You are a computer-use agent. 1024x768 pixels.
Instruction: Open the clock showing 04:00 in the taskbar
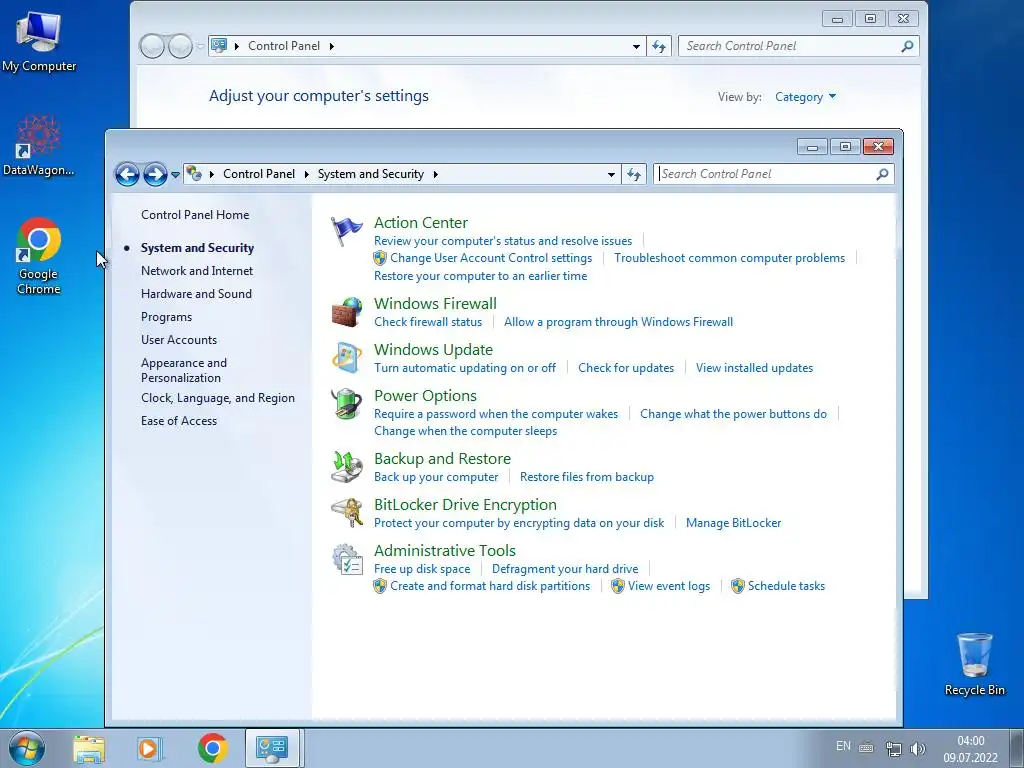coord(970,749)
